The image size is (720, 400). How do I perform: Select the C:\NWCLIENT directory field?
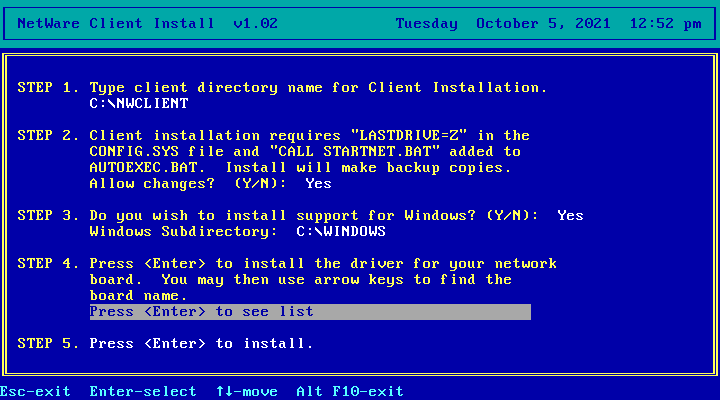tap(139, 103)
